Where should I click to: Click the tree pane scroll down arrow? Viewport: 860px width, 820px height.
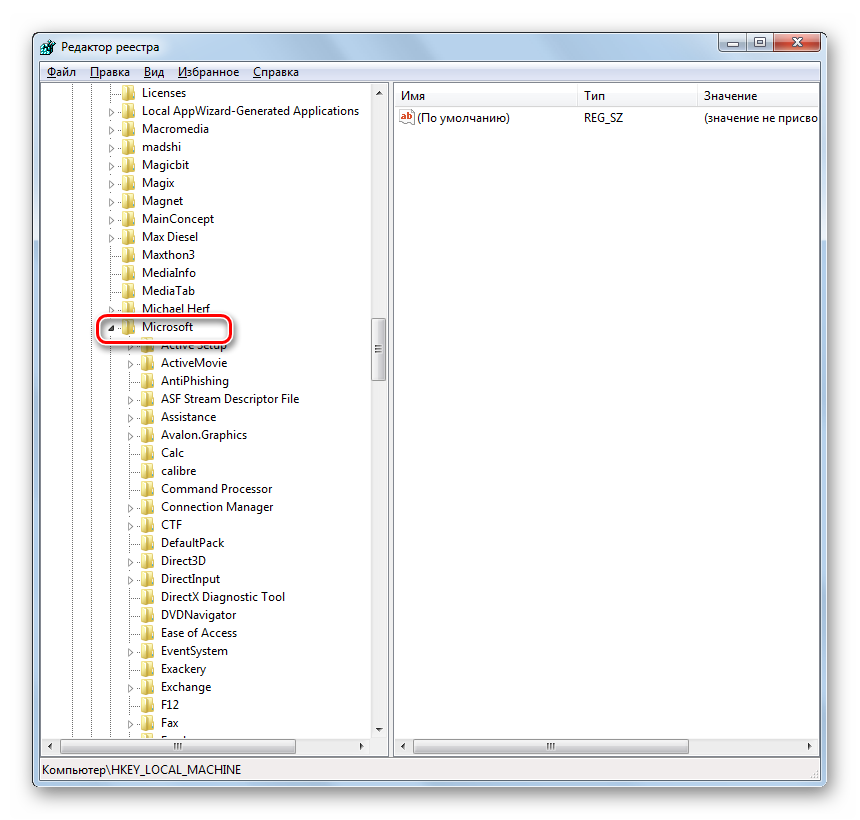[379, 730]
